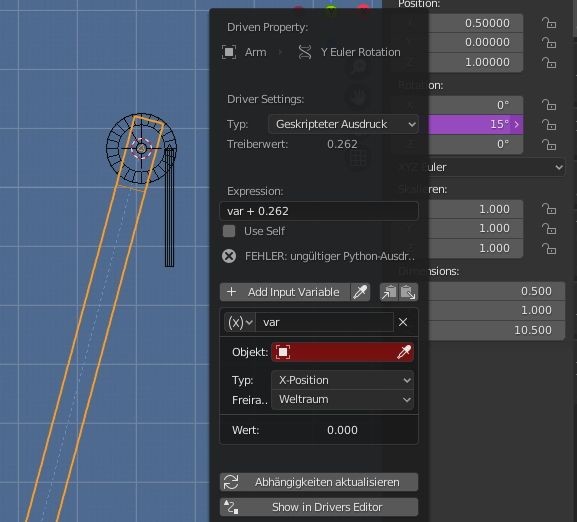Click Add Input Variable button

click(x=285, y=292)
